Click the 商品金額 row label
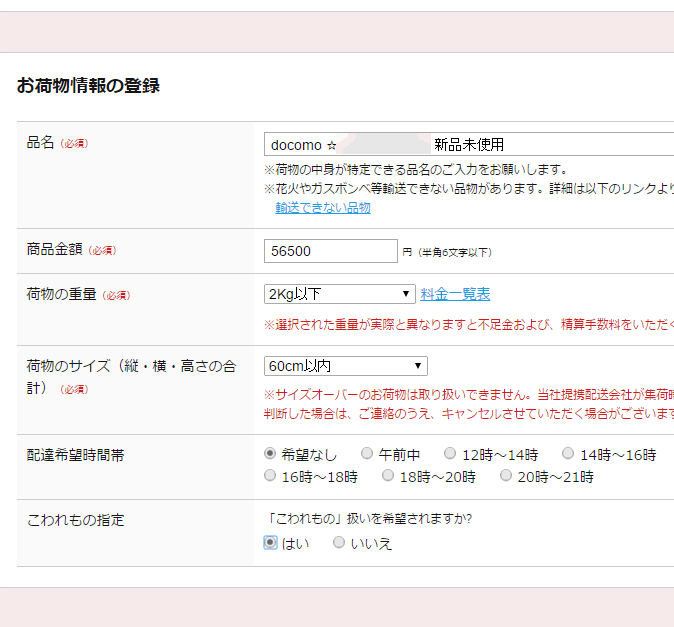 [x=54, y=250]
